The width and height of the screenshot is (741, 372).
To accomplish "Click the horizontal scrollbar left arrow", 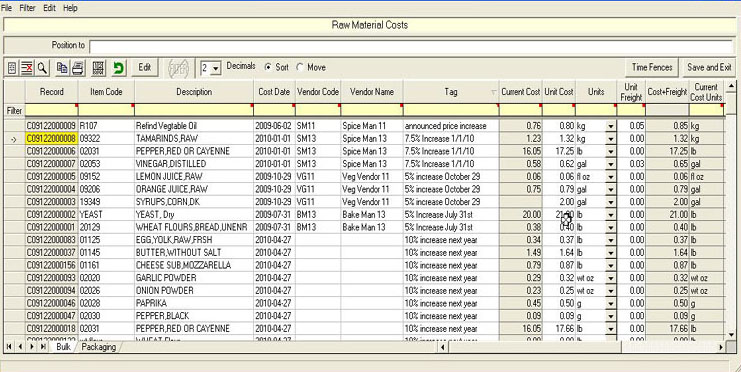I will point(443,347).
